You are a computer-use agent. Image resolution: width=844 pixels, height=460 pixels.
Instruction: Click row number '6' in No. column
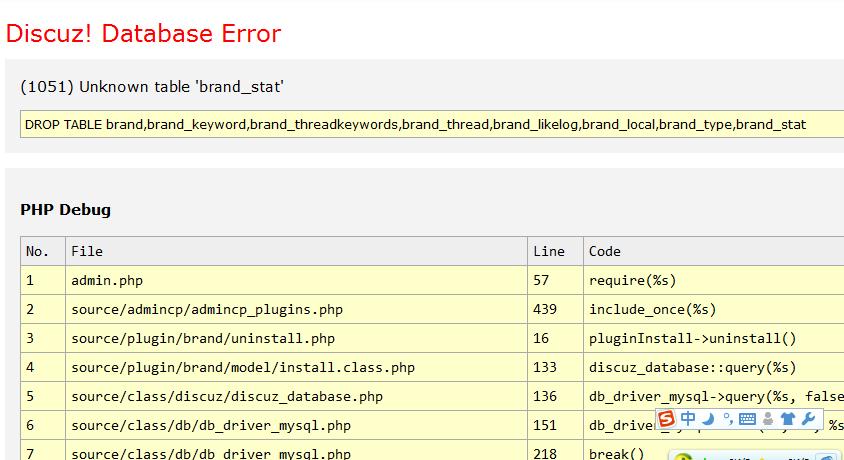tap(43, 426)
